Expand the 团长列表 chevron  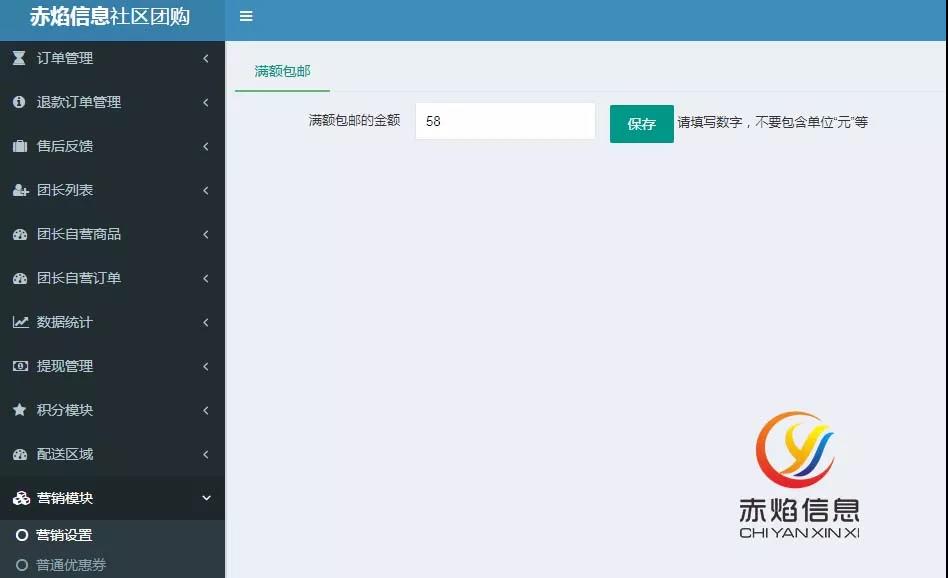click(206, 190)
